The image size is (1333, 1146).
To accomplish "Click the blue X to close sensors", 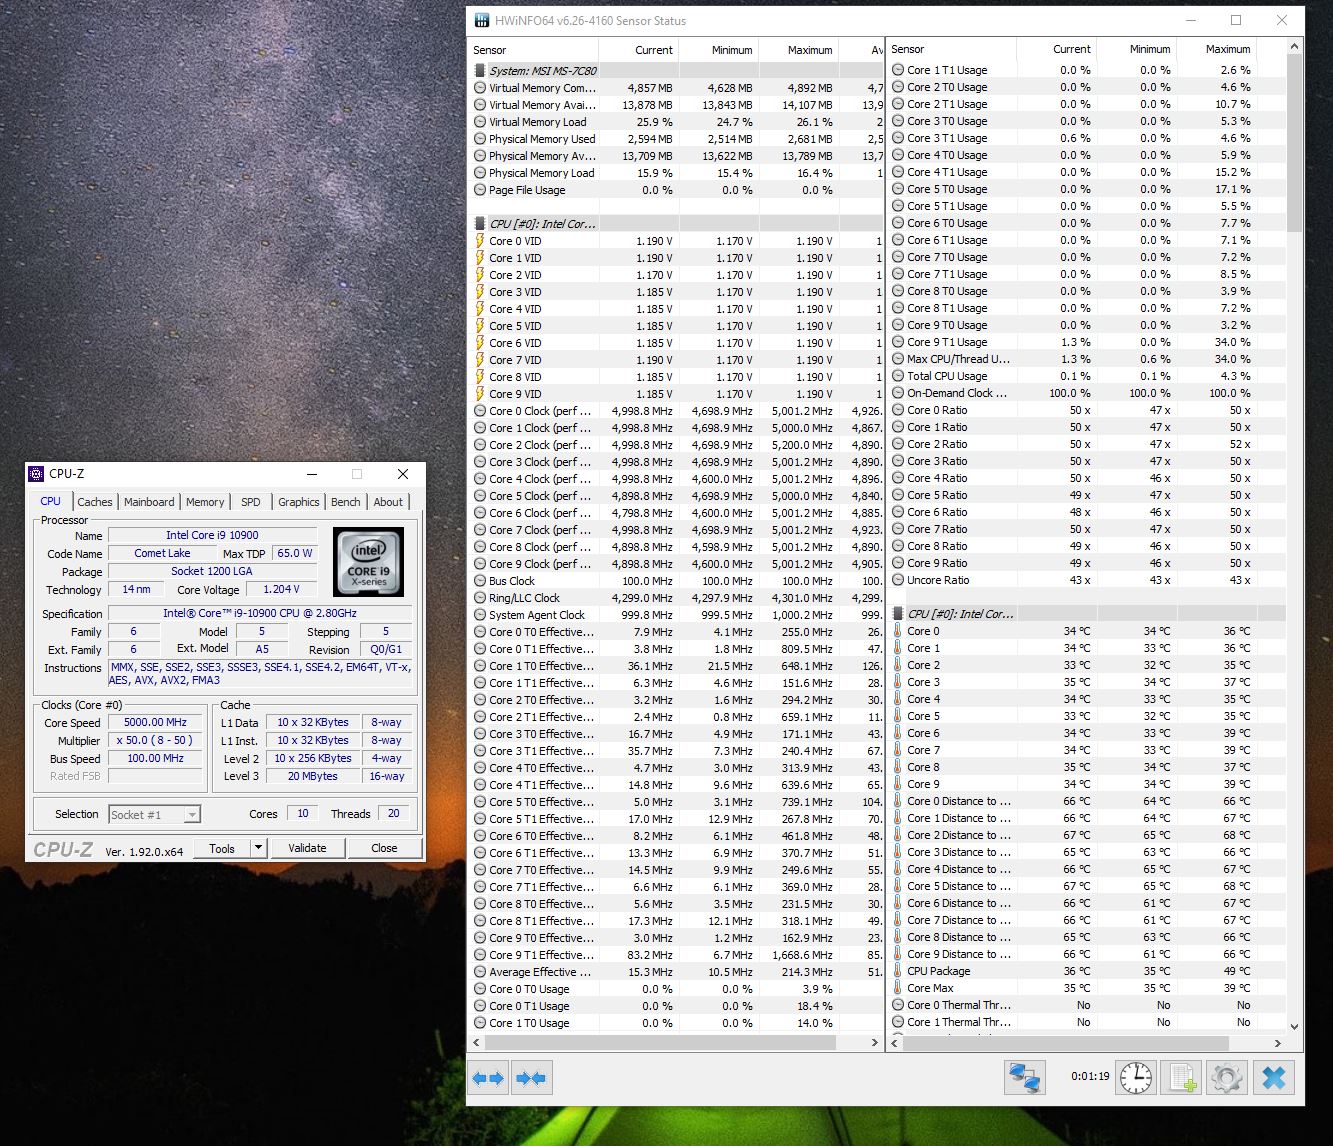I will [1274, 1078].
